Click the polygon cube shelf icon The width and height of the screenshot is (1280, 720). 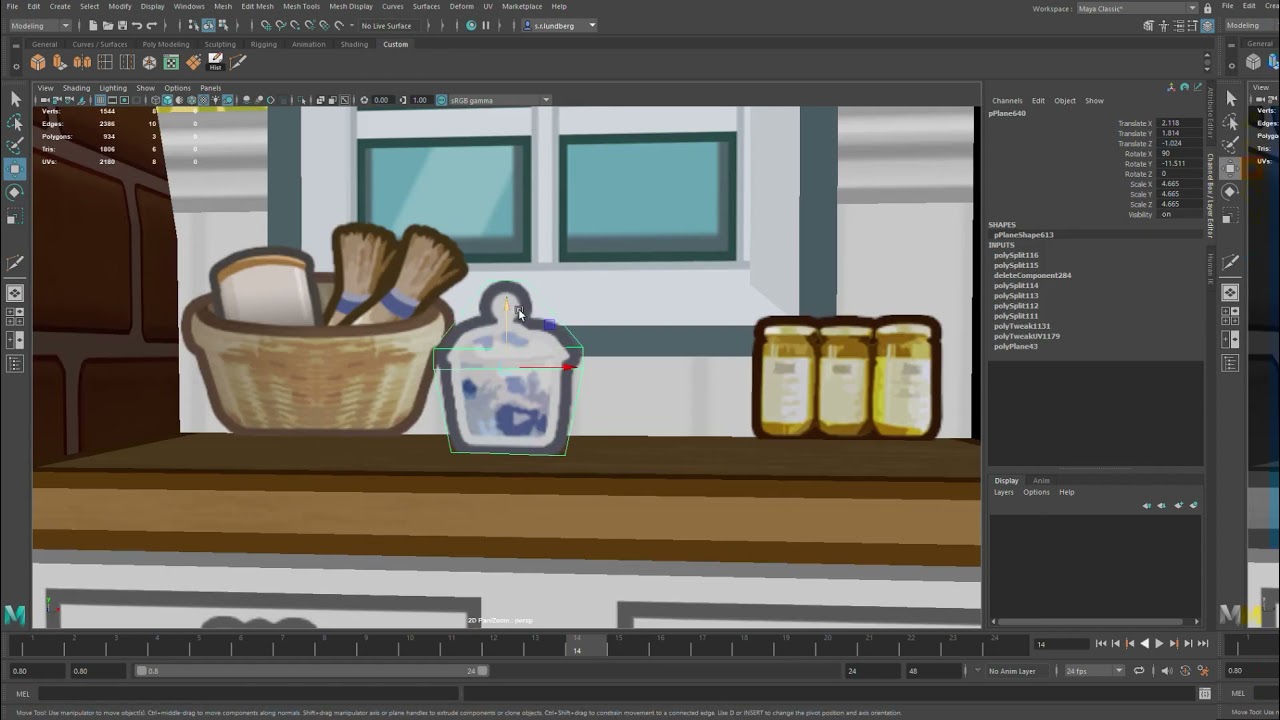(x=38, y=62)
